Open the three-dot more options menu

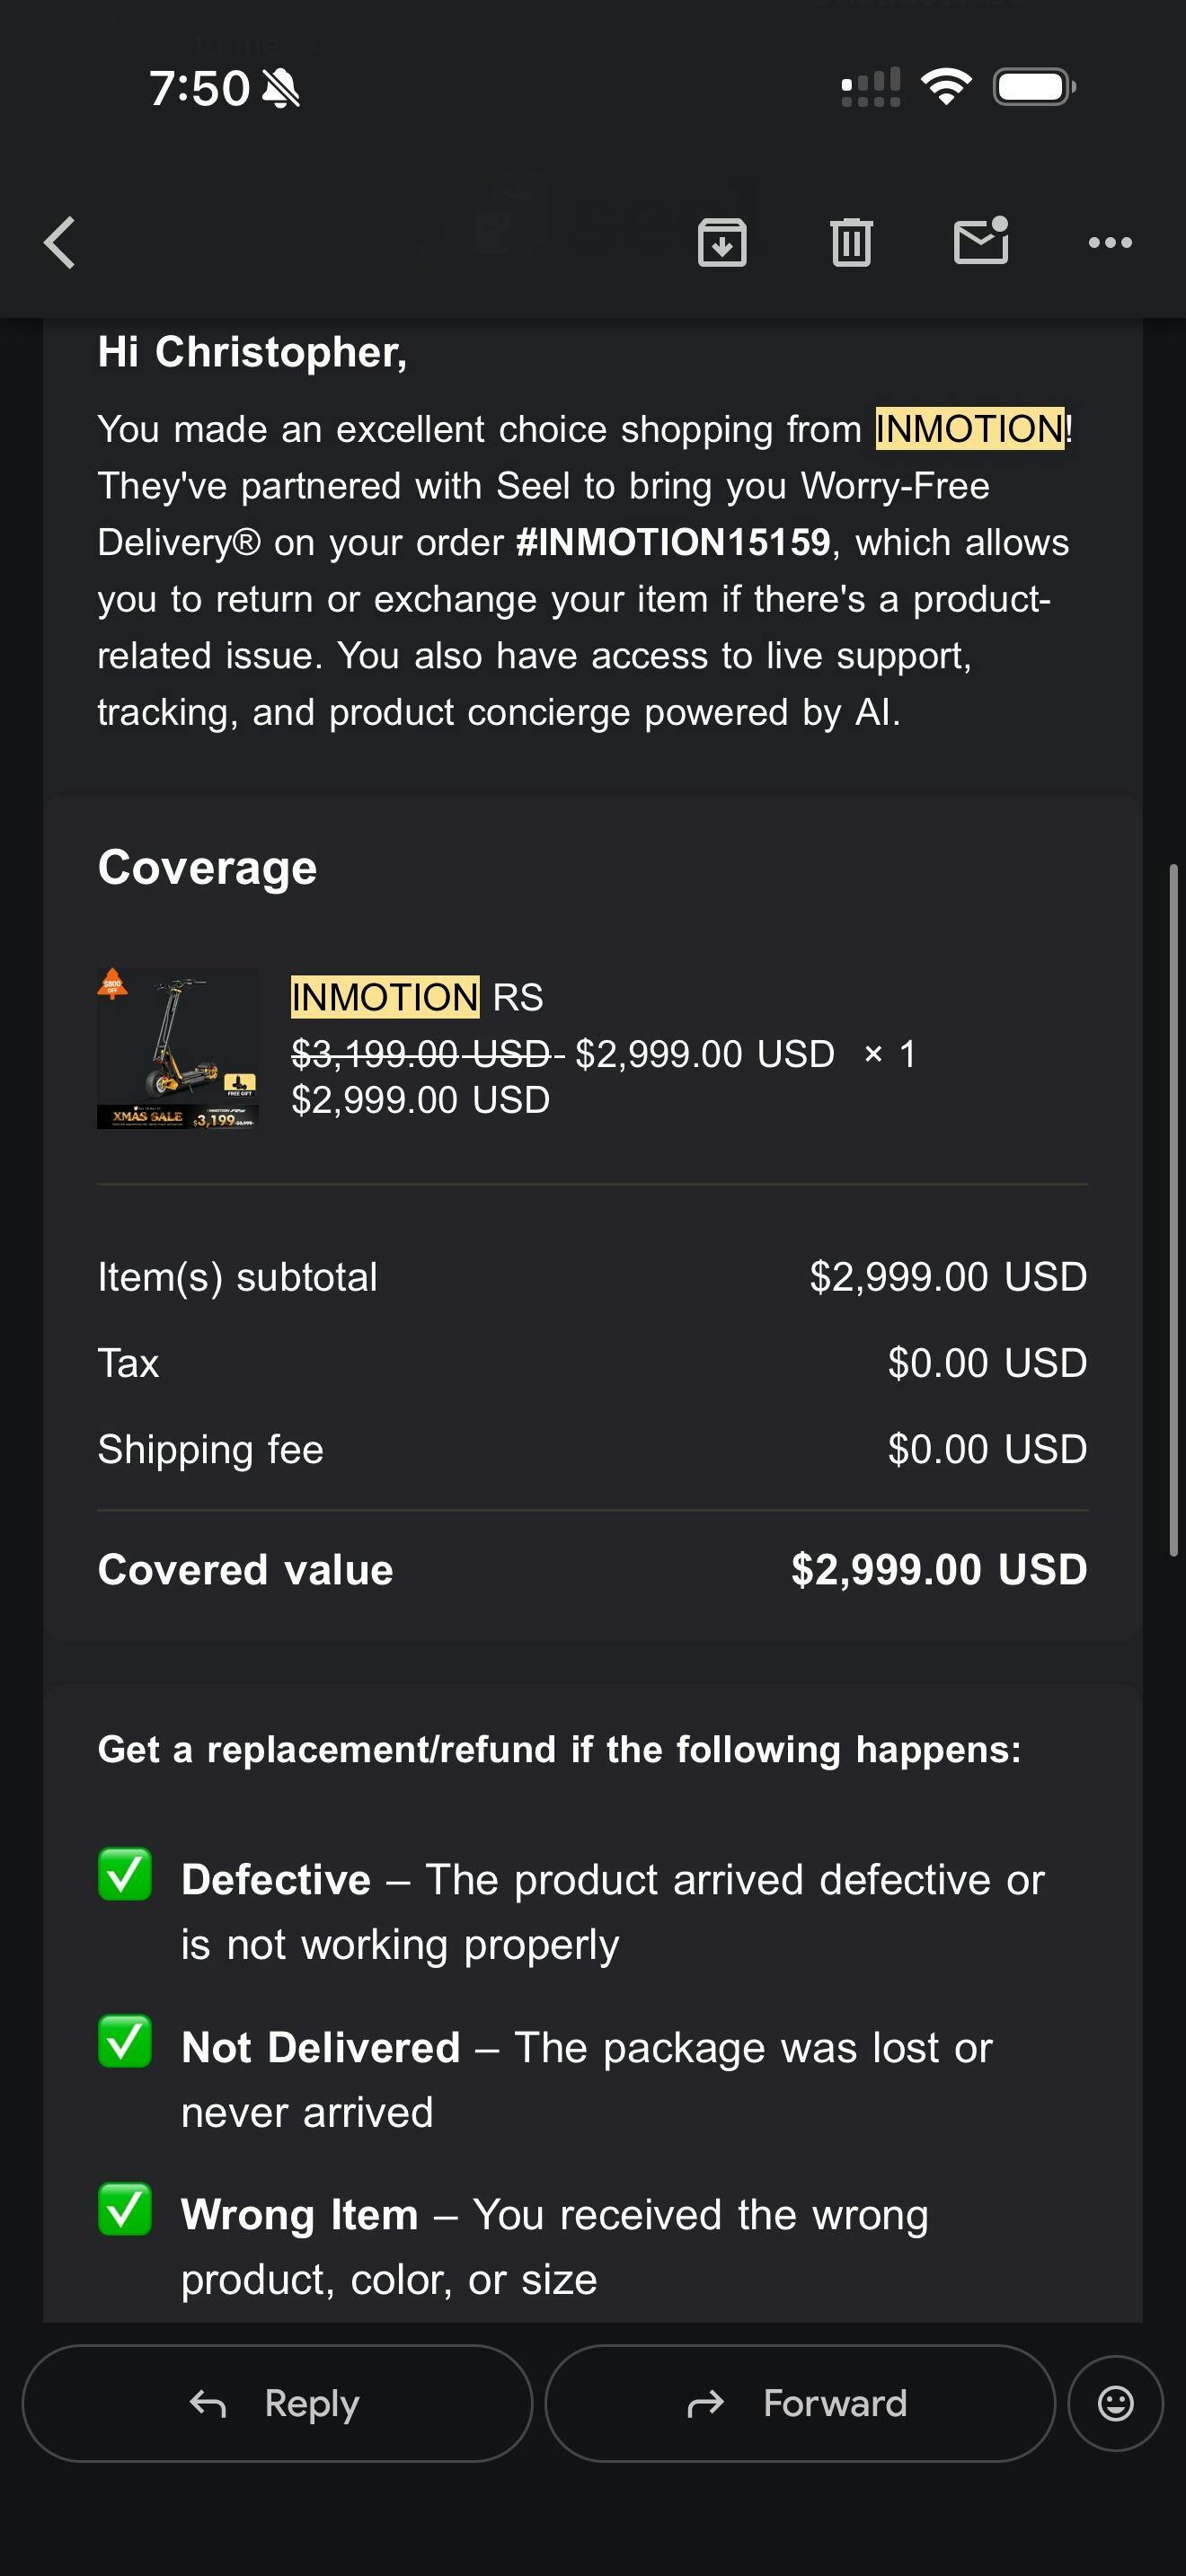[1110, 242]
